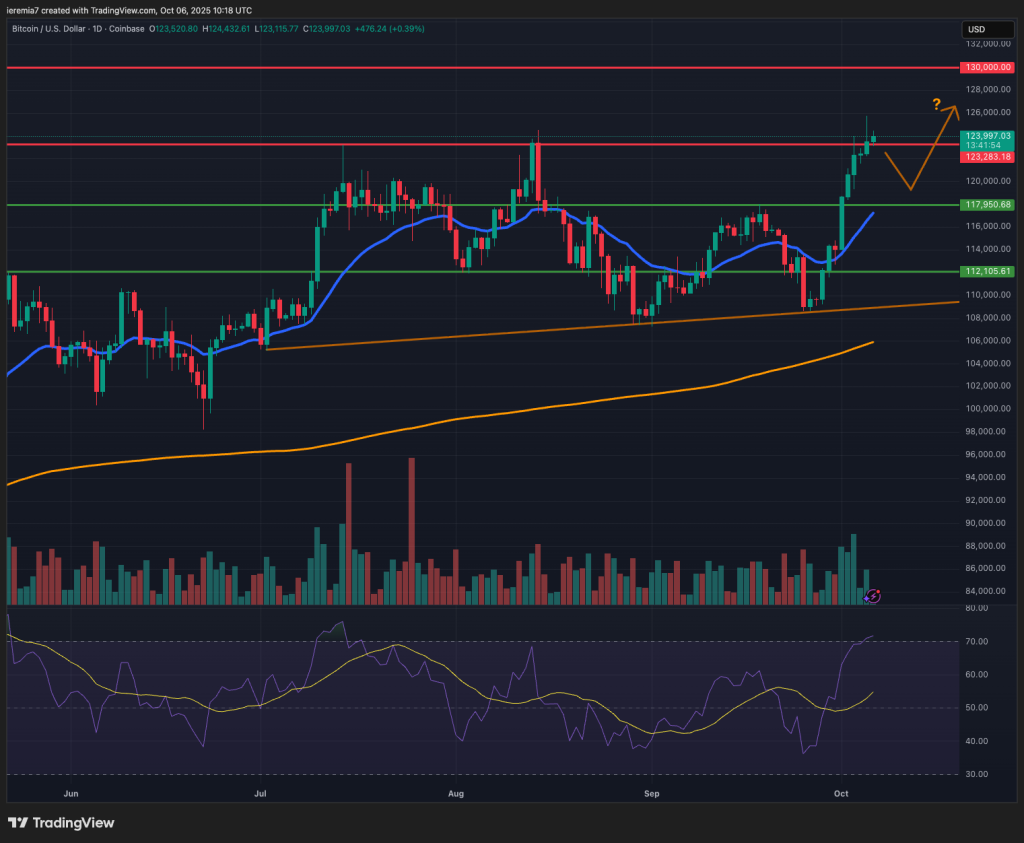This screenshot has height=843, width=1024.
Task: Click the orange question mark annotation
Action: point(936,104)
